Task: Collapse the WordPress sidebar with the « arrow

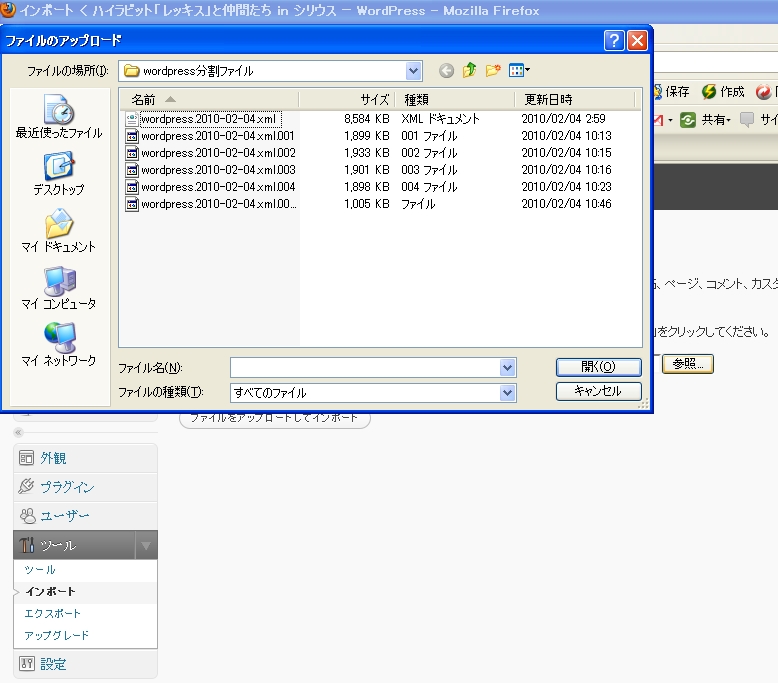Action: click(18, 433)
